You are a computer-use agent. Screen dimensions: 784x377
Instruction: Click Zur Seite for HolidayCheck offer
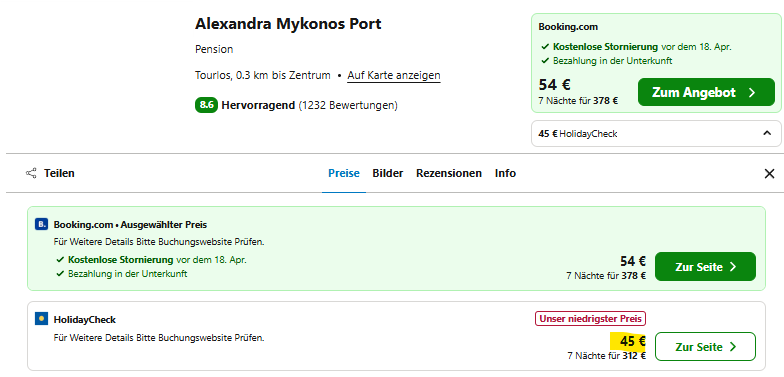tap(705, 346)
